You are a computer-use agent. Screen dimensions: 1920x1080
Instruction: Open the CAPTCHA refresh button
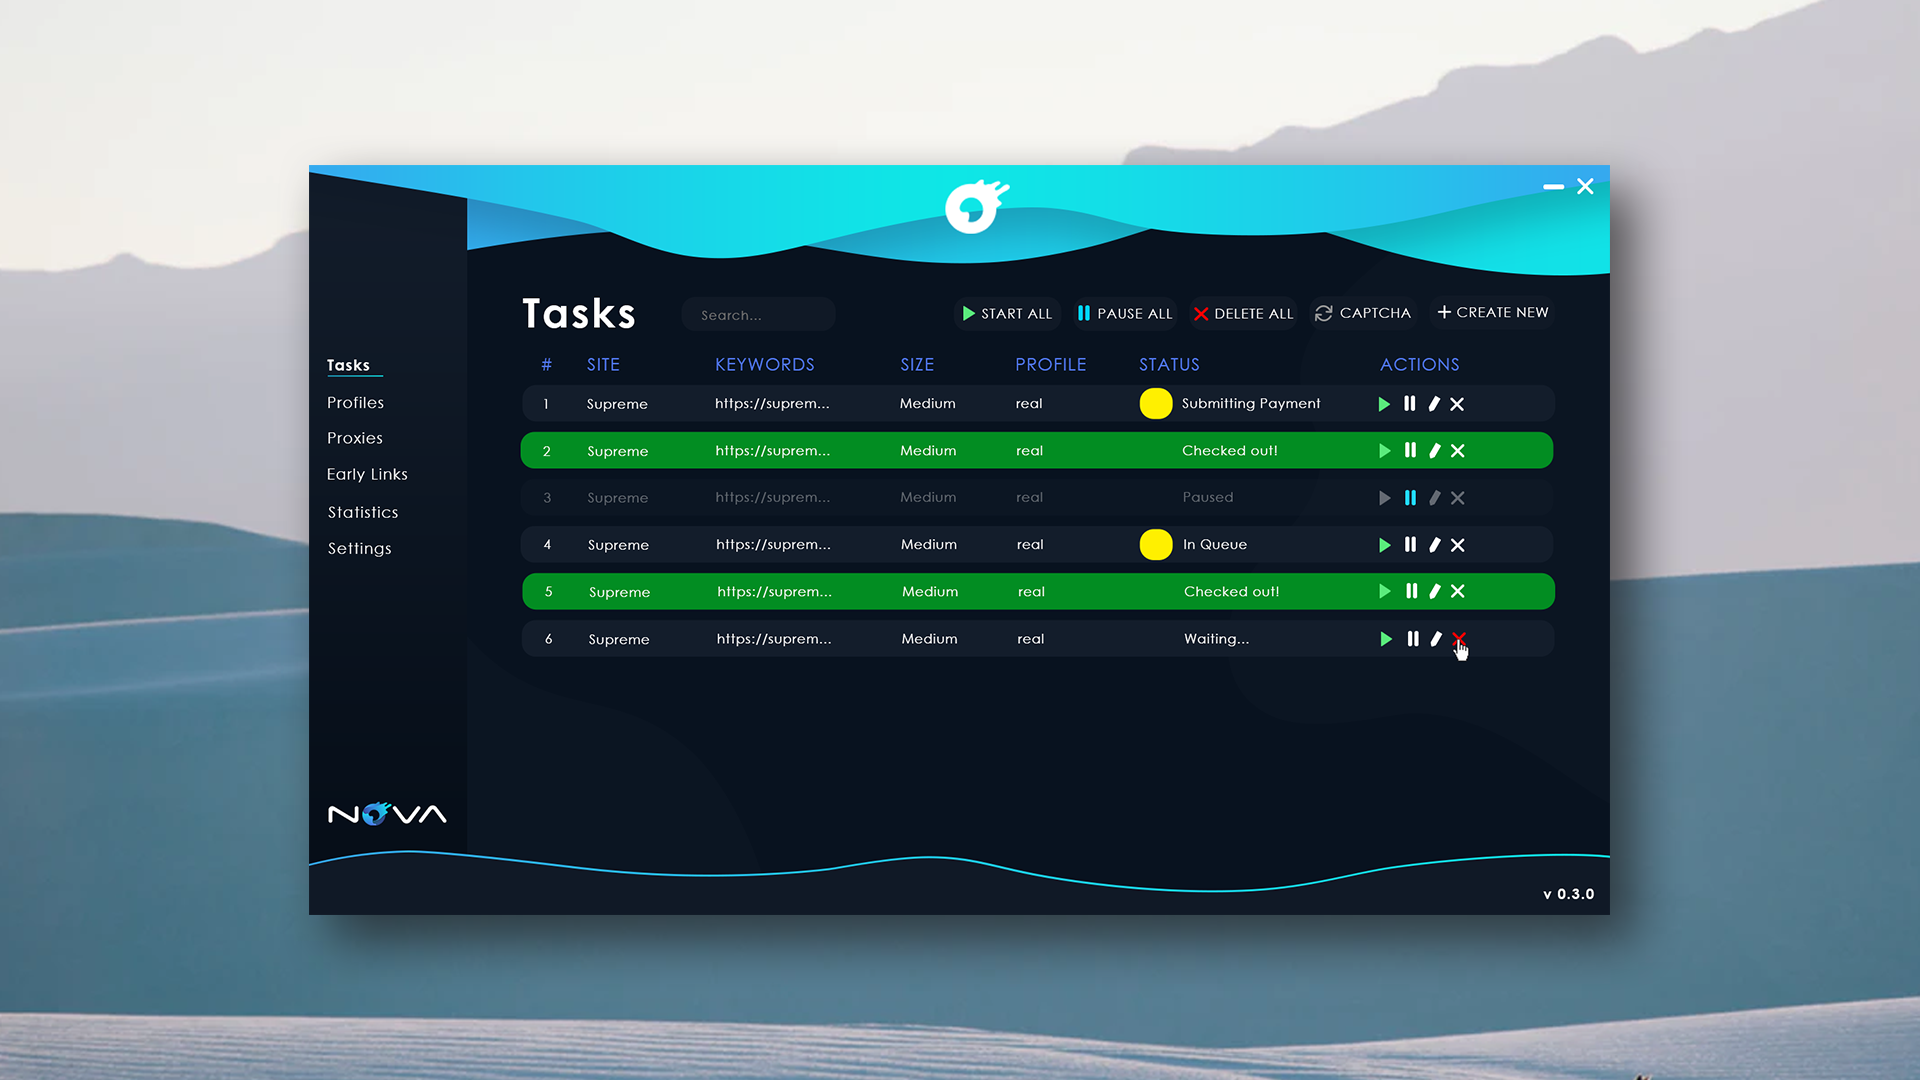point(1363,314)
